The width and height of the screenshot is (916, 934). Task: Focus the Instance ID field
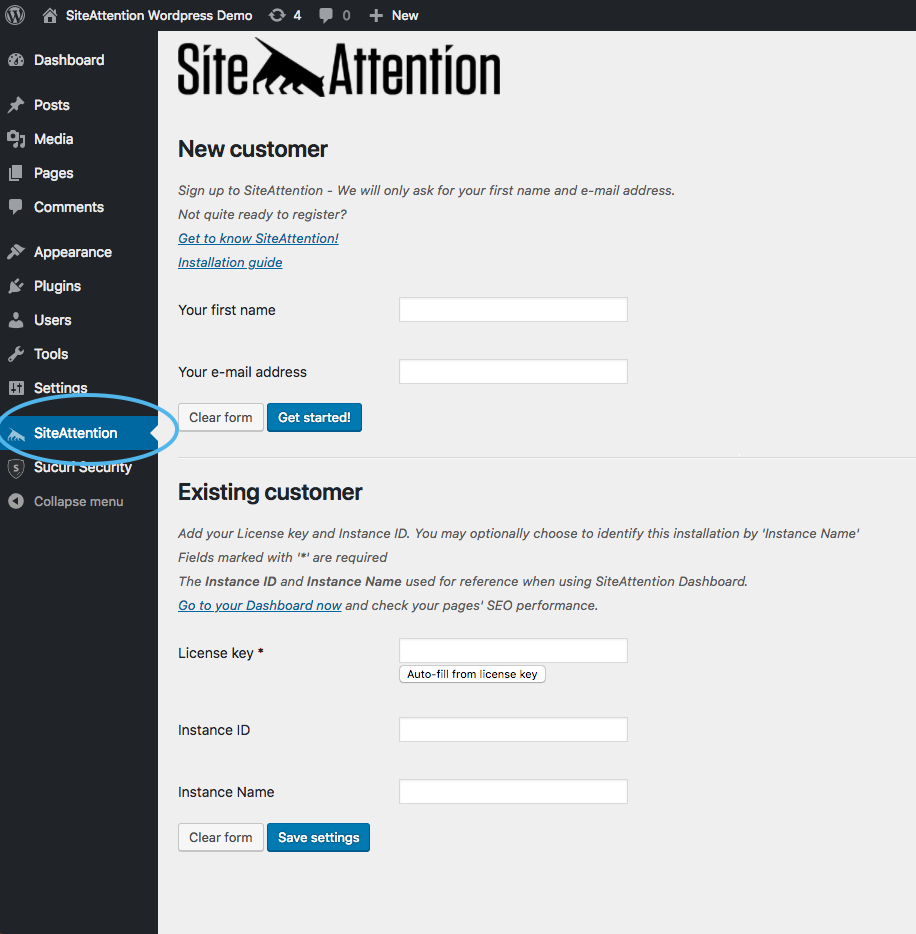(513, 730)
